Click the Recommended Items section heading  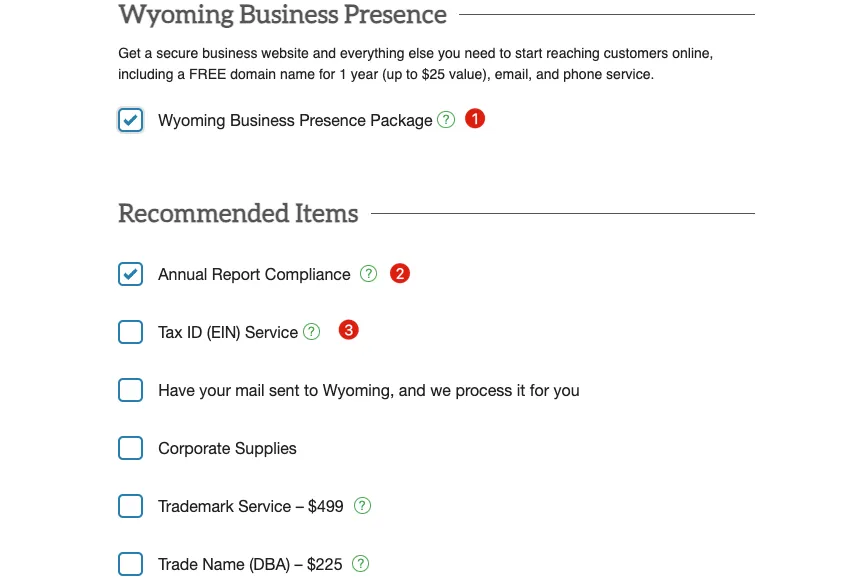point(238,213)
